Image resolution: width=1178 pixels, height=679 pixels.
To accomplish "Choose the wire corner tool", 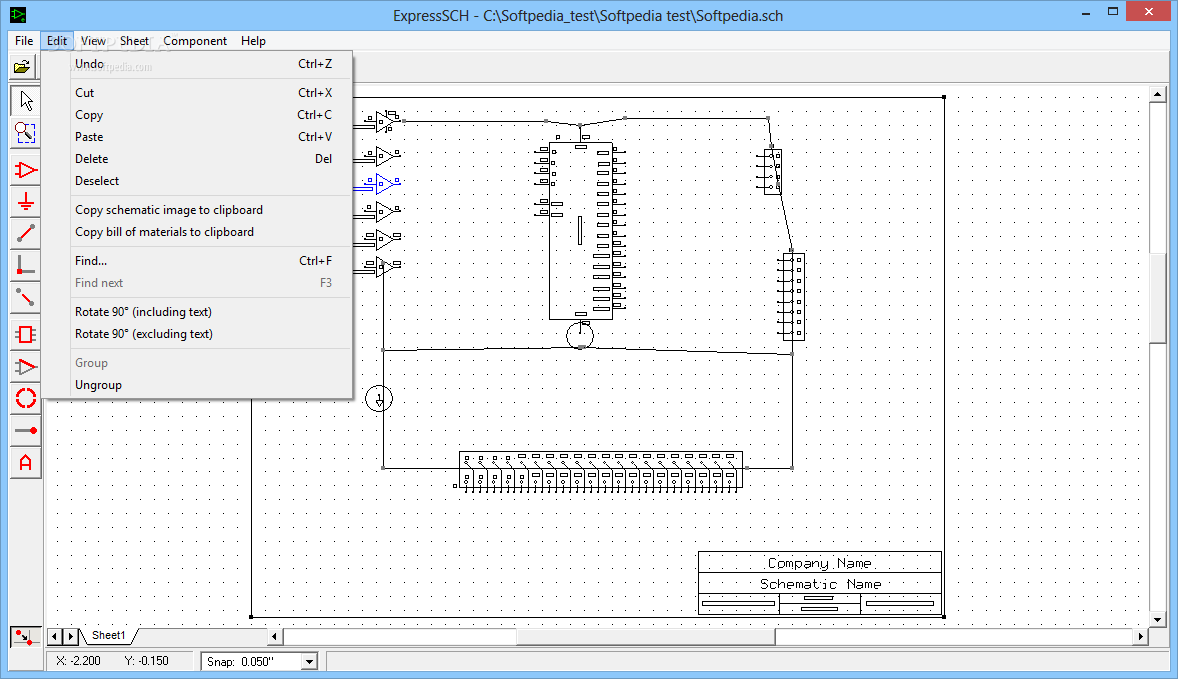I will click(26, 265).
